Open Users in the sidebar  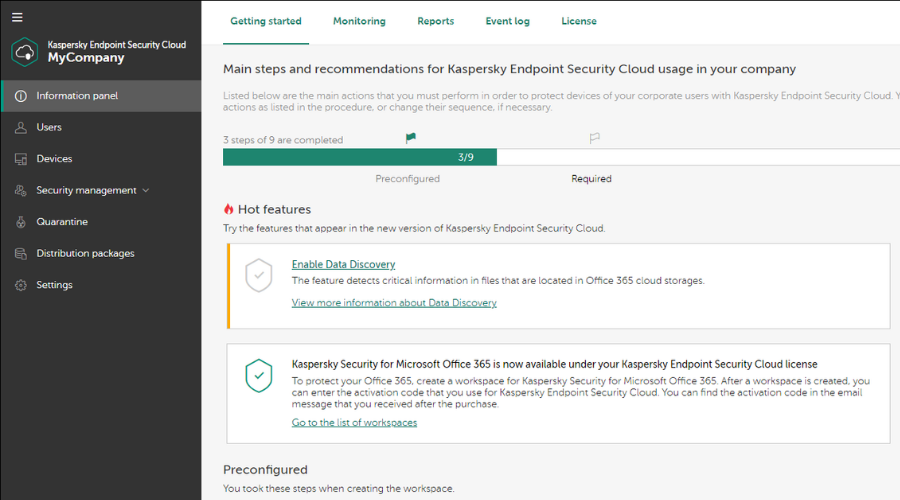[x=101, y=127]
